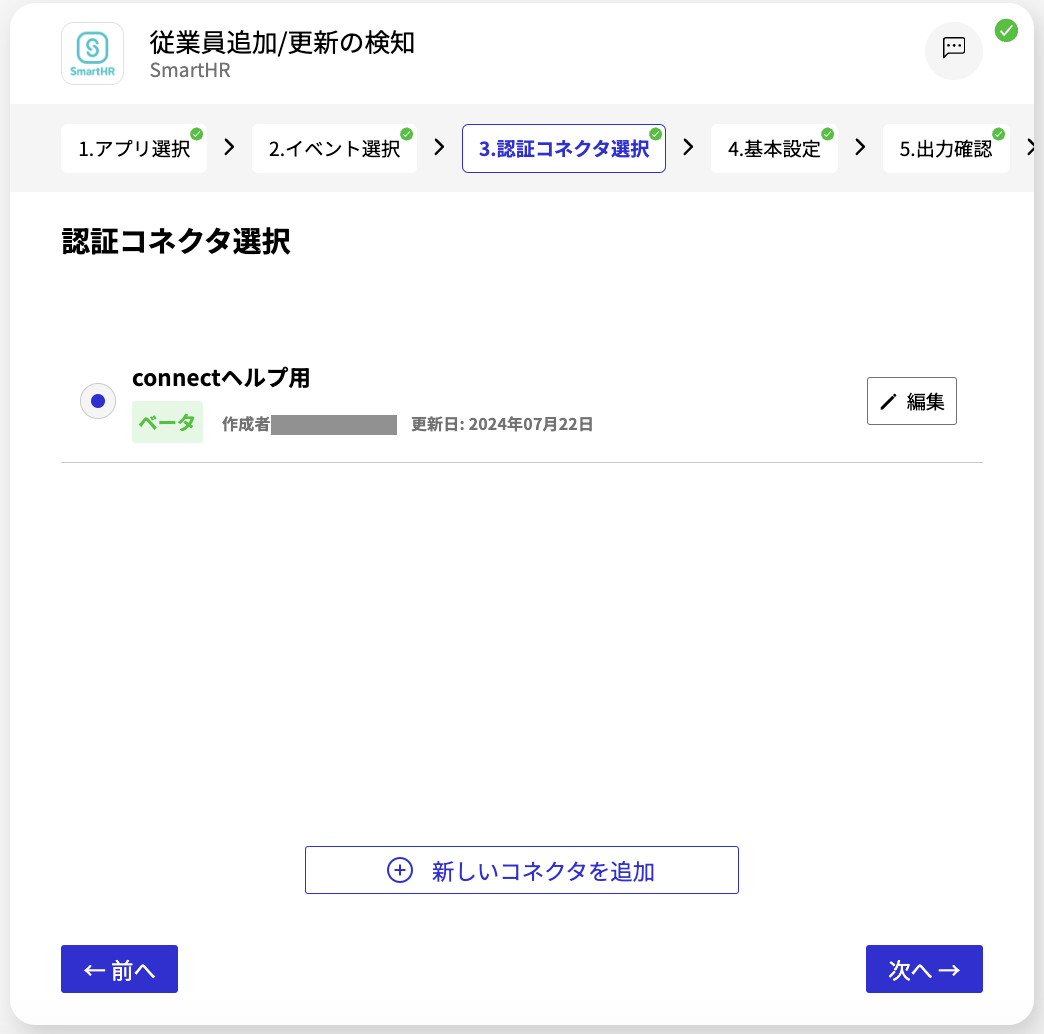The height and width of the screenshot is (1034, 1044).
Task: Click the chevron after 4.基本設定
Action: [x=860, y=147]
